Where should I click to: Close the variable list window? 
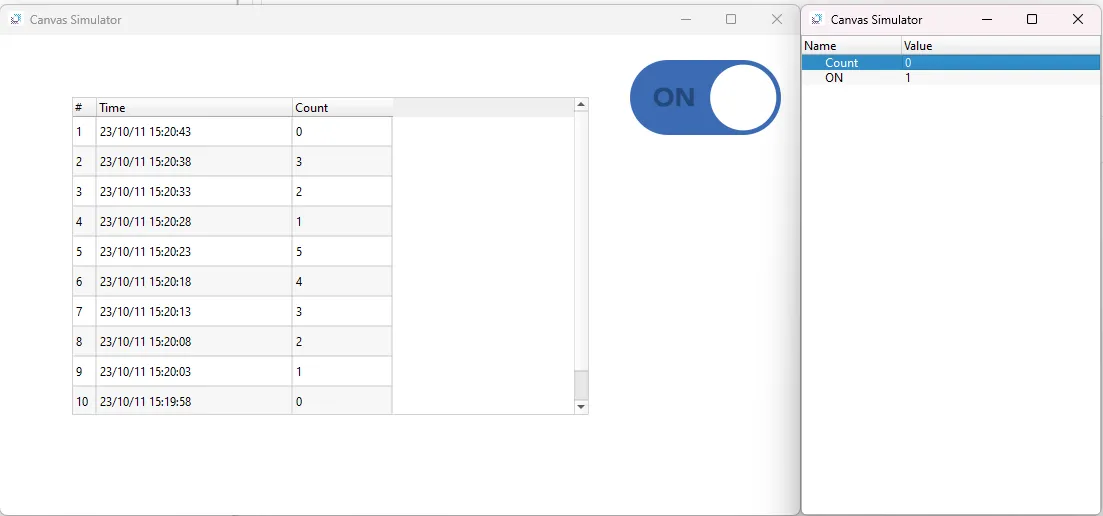pos(1078,19)
